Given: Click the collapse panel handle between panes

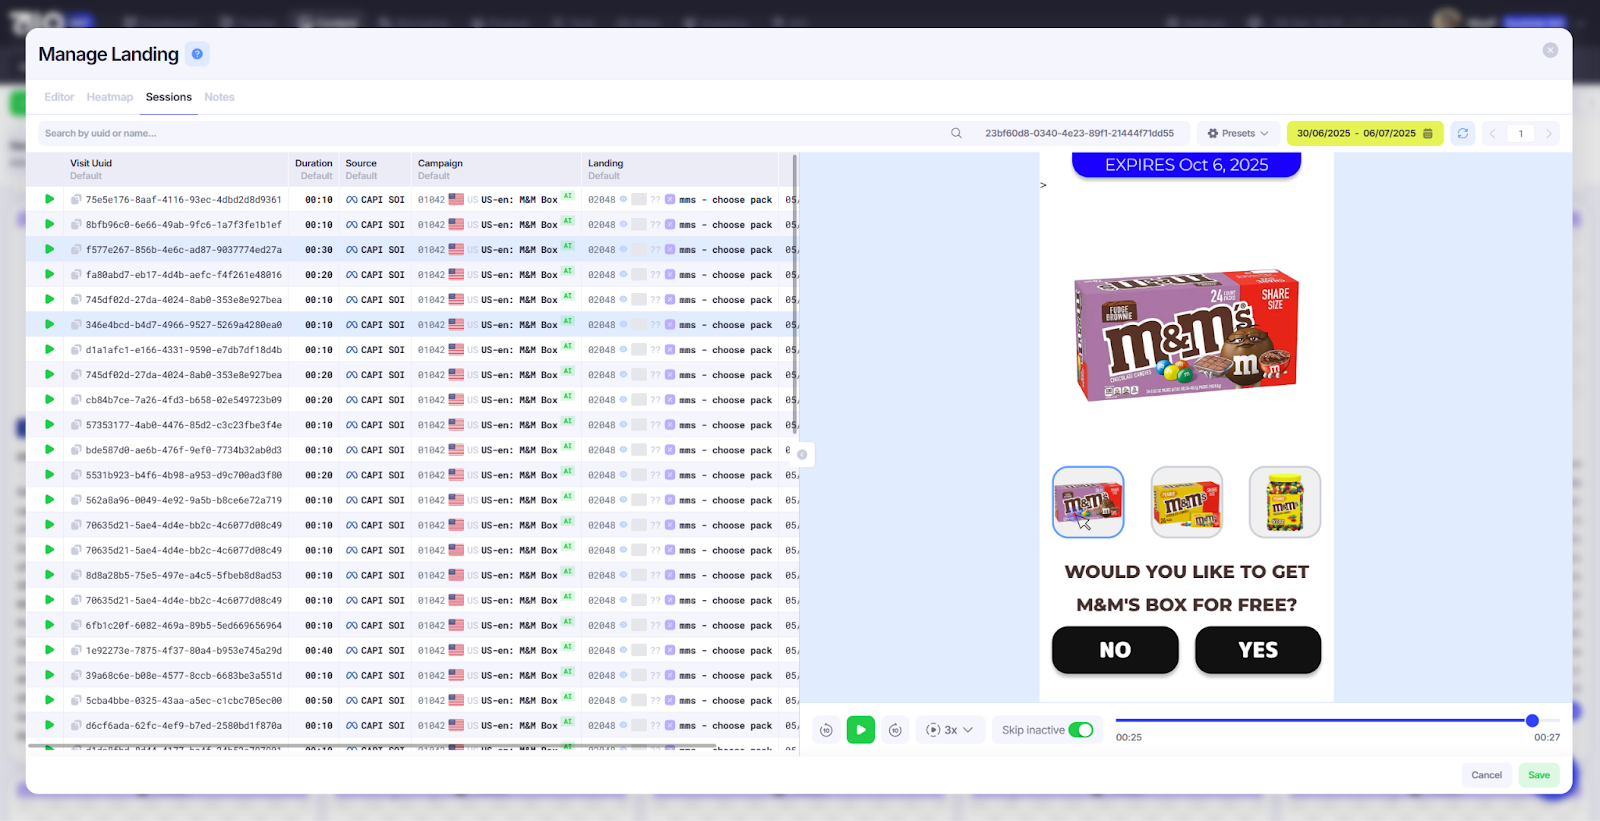Looking at the screenshot, I should [x=802, y=454].
